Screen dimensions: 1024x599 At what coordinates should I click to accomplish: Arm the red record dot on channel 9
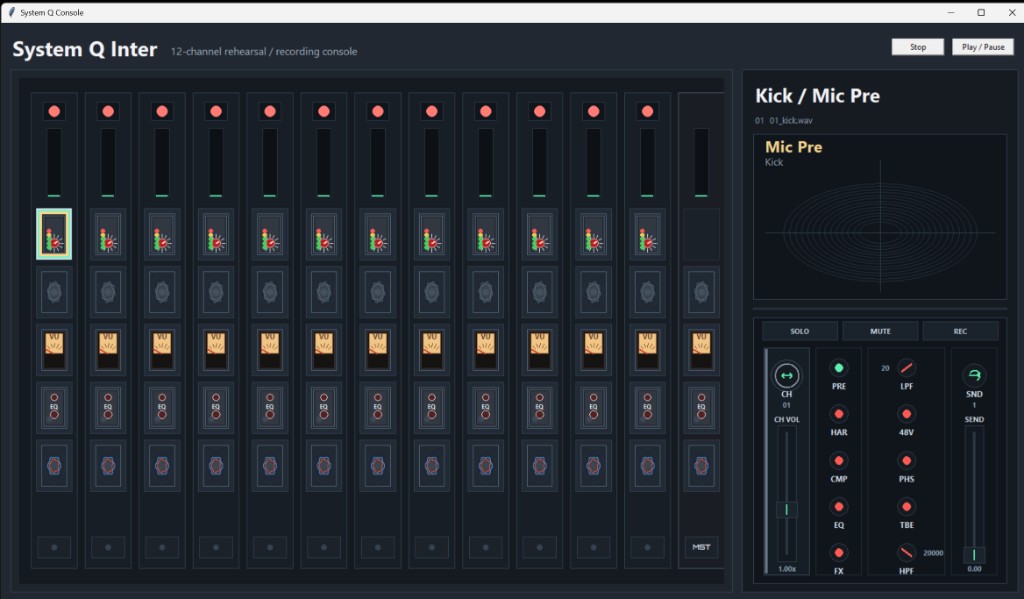point(486,111)
